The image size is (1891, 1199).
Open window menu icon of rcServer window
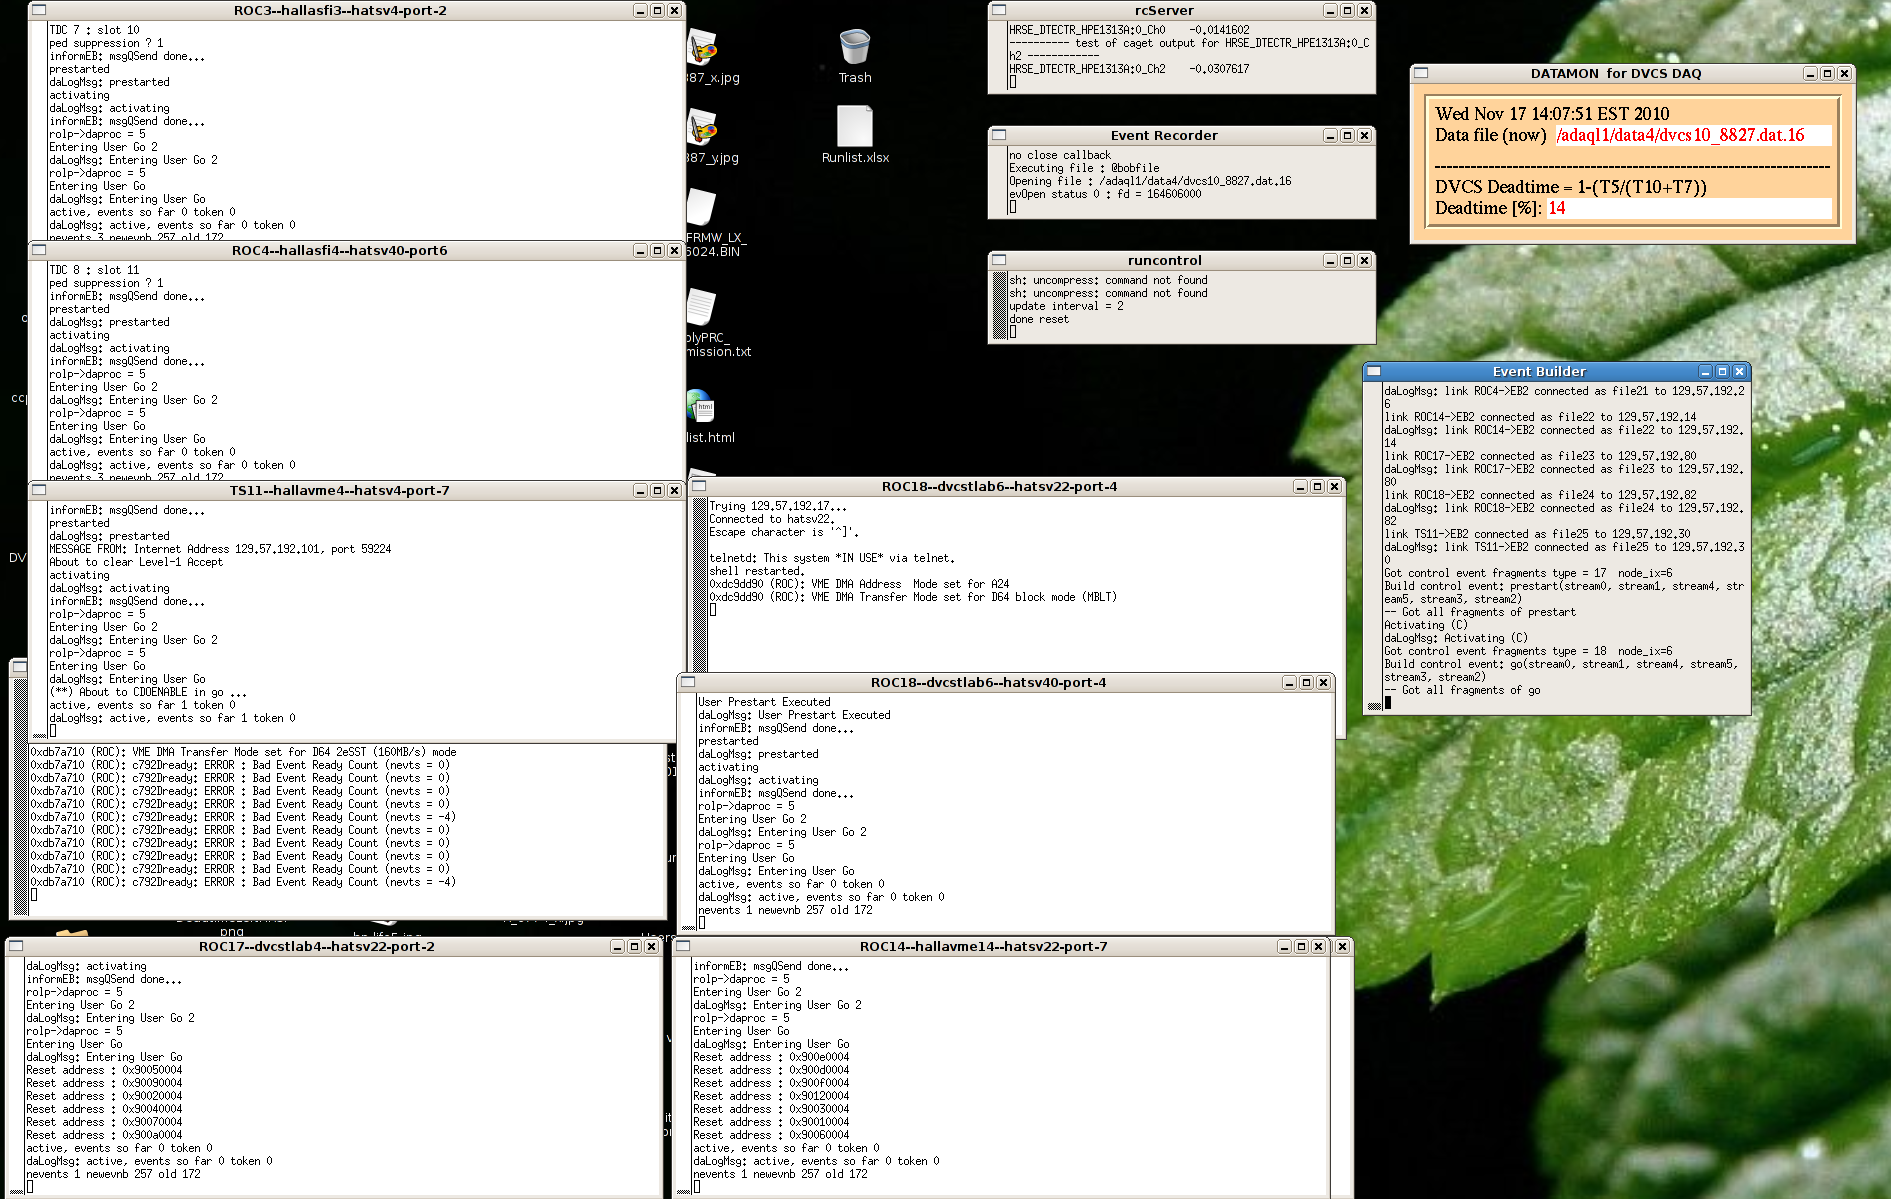(x=998, y=10)
